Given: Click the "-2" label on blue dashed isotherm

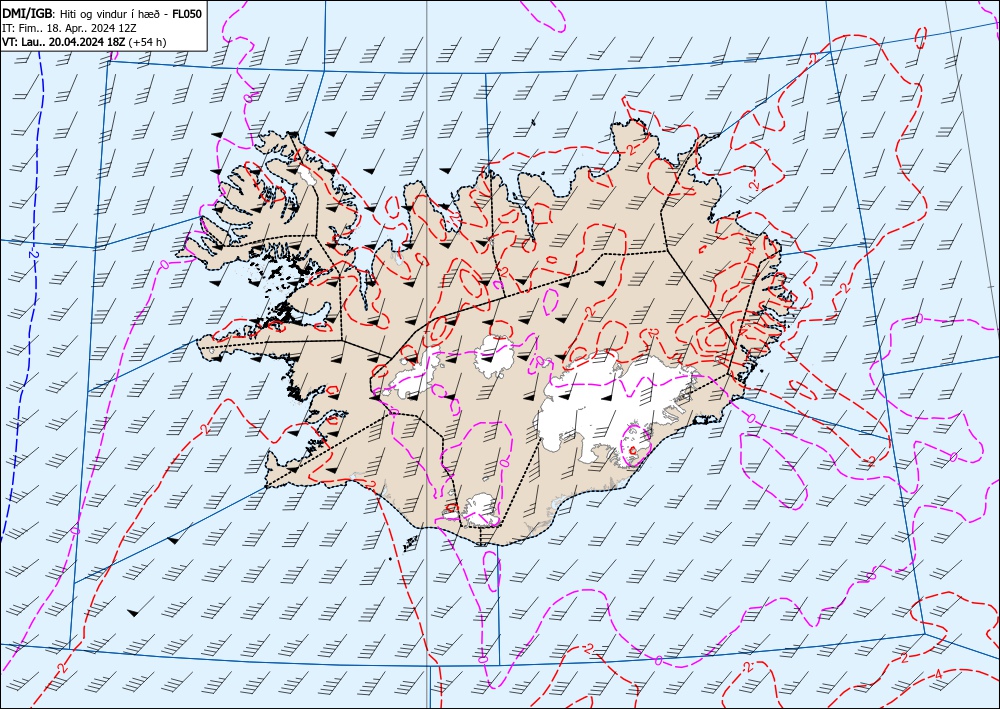Looking at the screenshot, I should 35,254.
